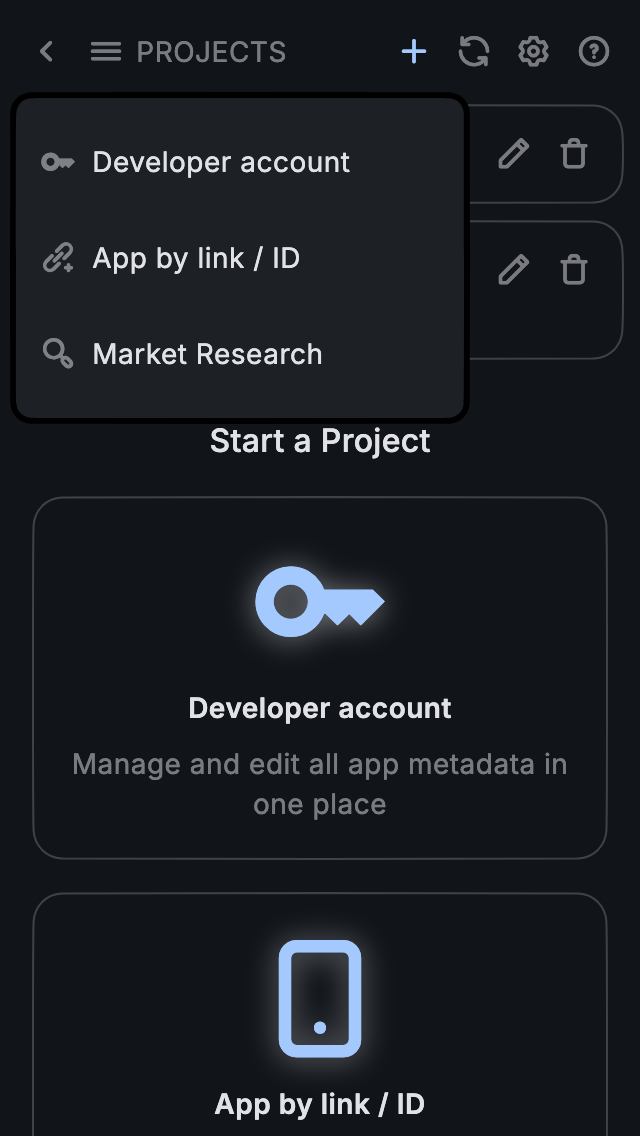
Task: Edit the first project using its pencil icon
Action: point(514,154)
